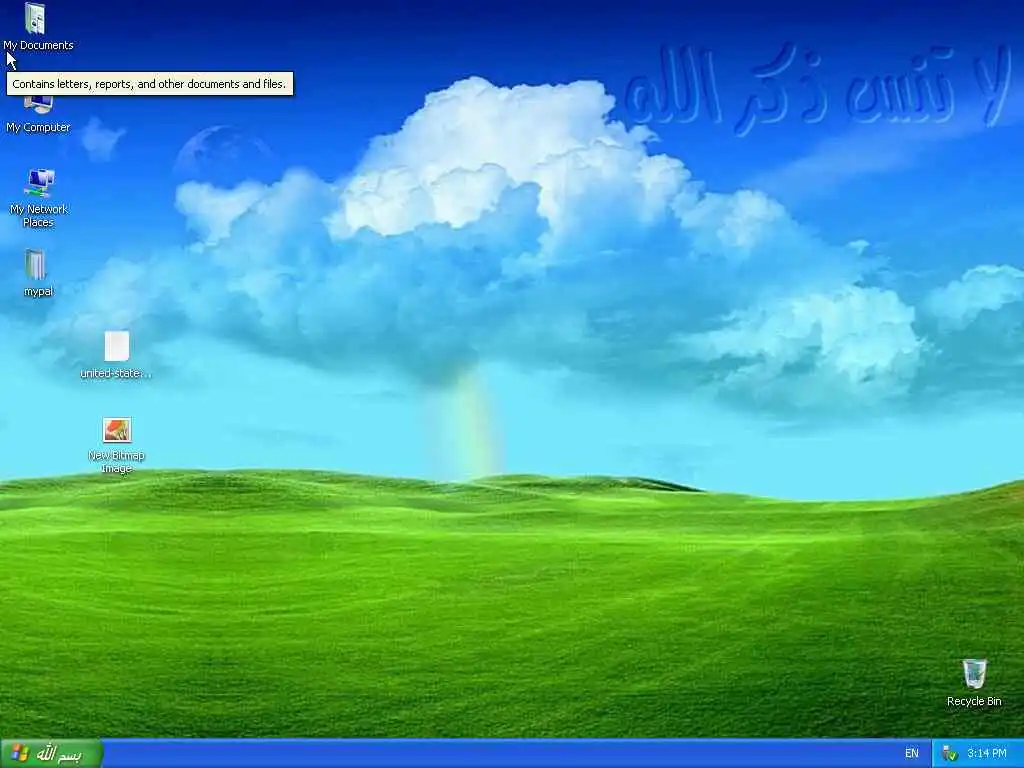Click the Safely Remove Hardware tray icon
The image size is (1024, 768).
click(x=949, y=754)
